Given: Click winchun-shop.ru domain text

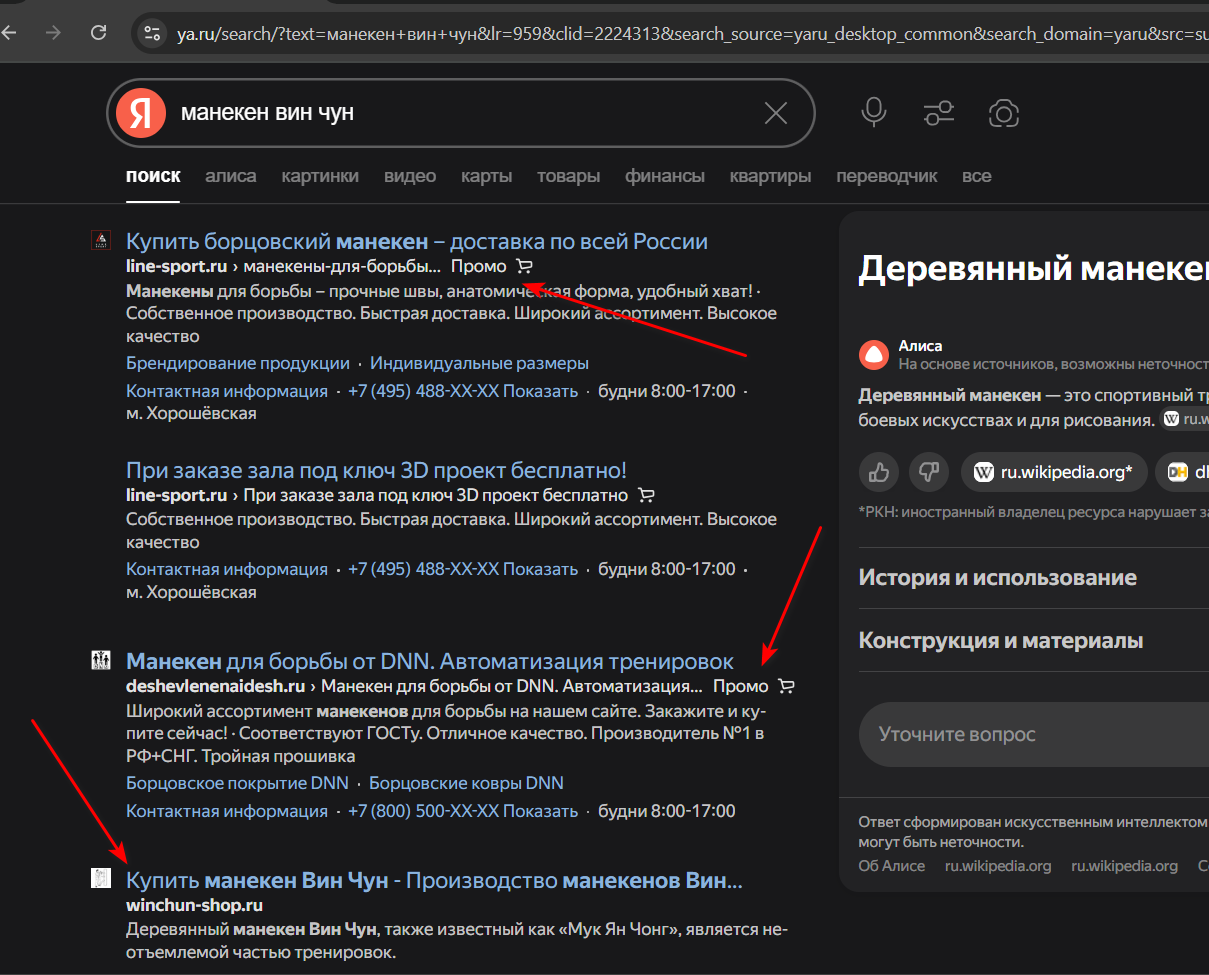Looking at the screenshot, I should (195, 905).
